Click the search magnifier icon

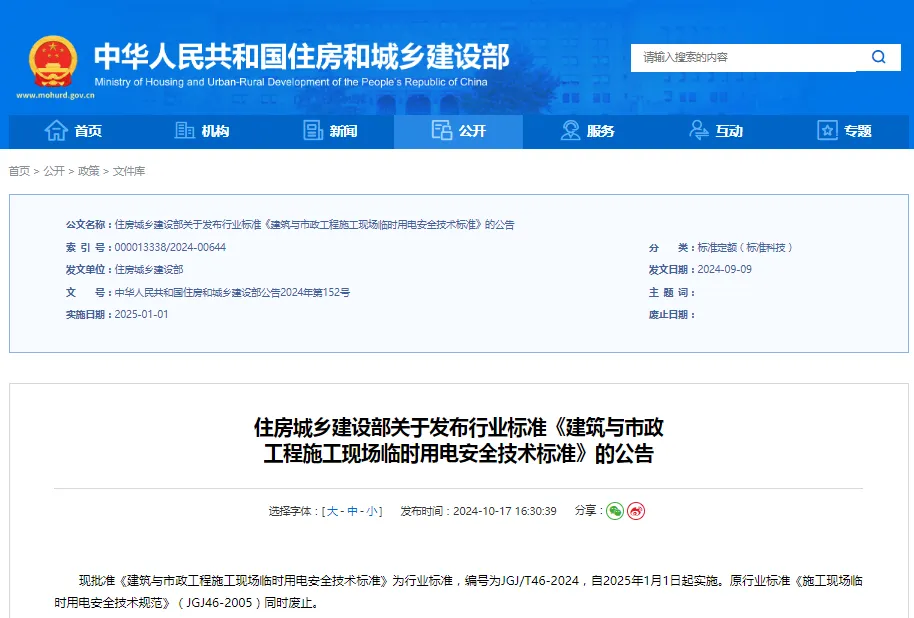tap(878, 57)
